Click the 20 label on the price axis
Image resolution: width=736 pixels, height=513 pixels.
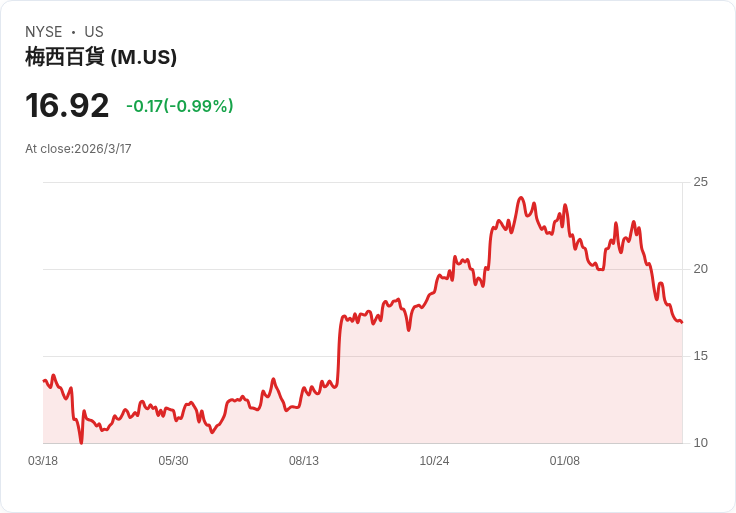point(700,269)
